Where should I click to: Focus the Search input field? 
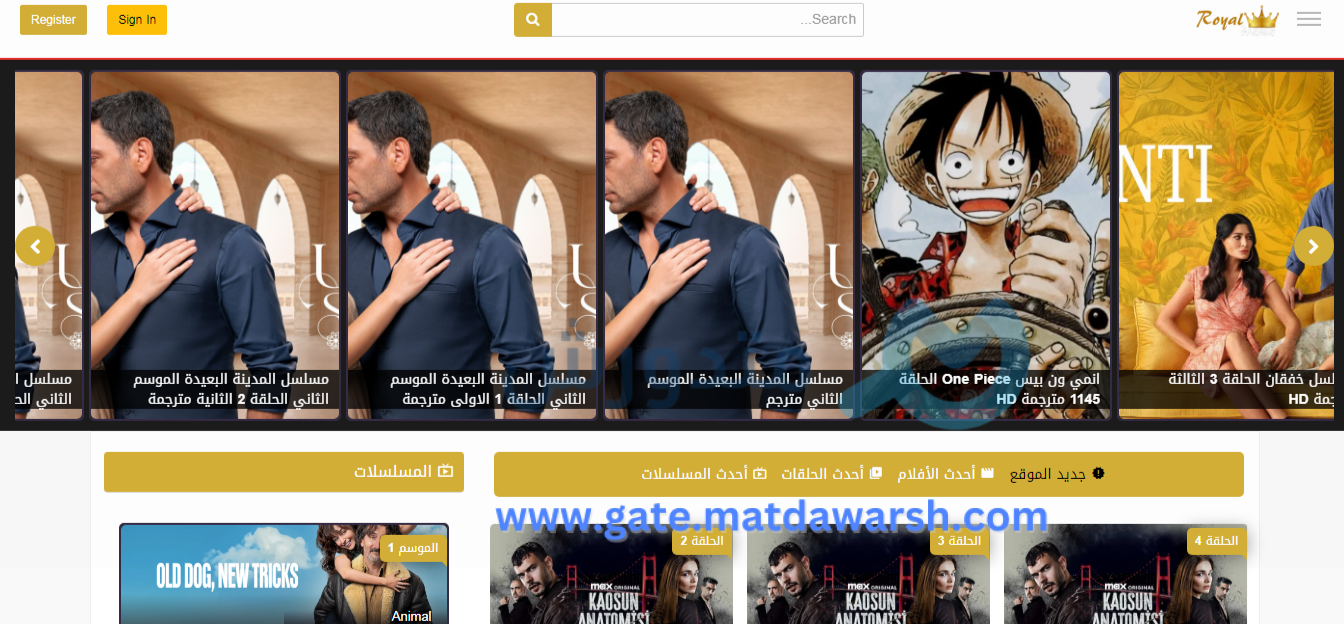pyautogui.click(x=707, y=20)
